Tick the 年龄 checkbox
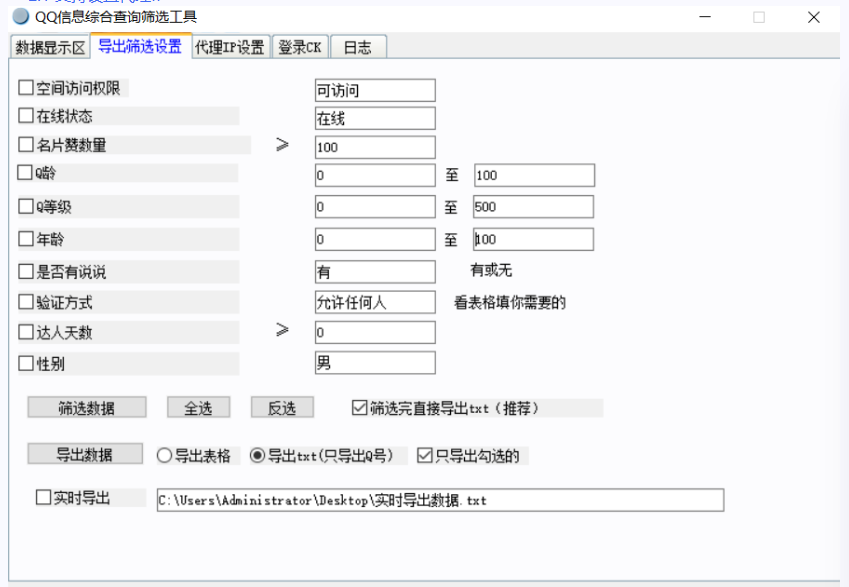The image size is (849, 587). (25, 239)
